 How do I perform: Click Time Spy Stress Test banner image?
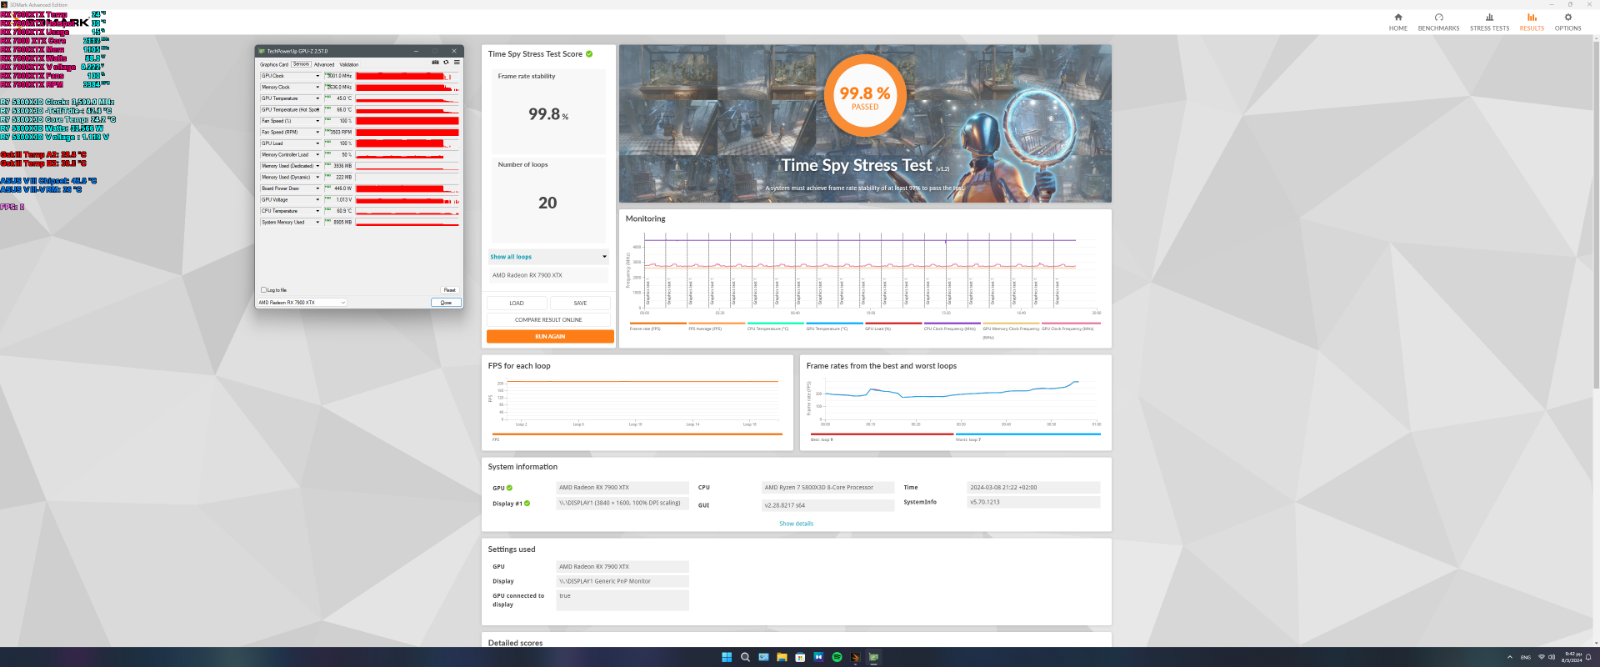pyautogui.click(x=865, y=124)
